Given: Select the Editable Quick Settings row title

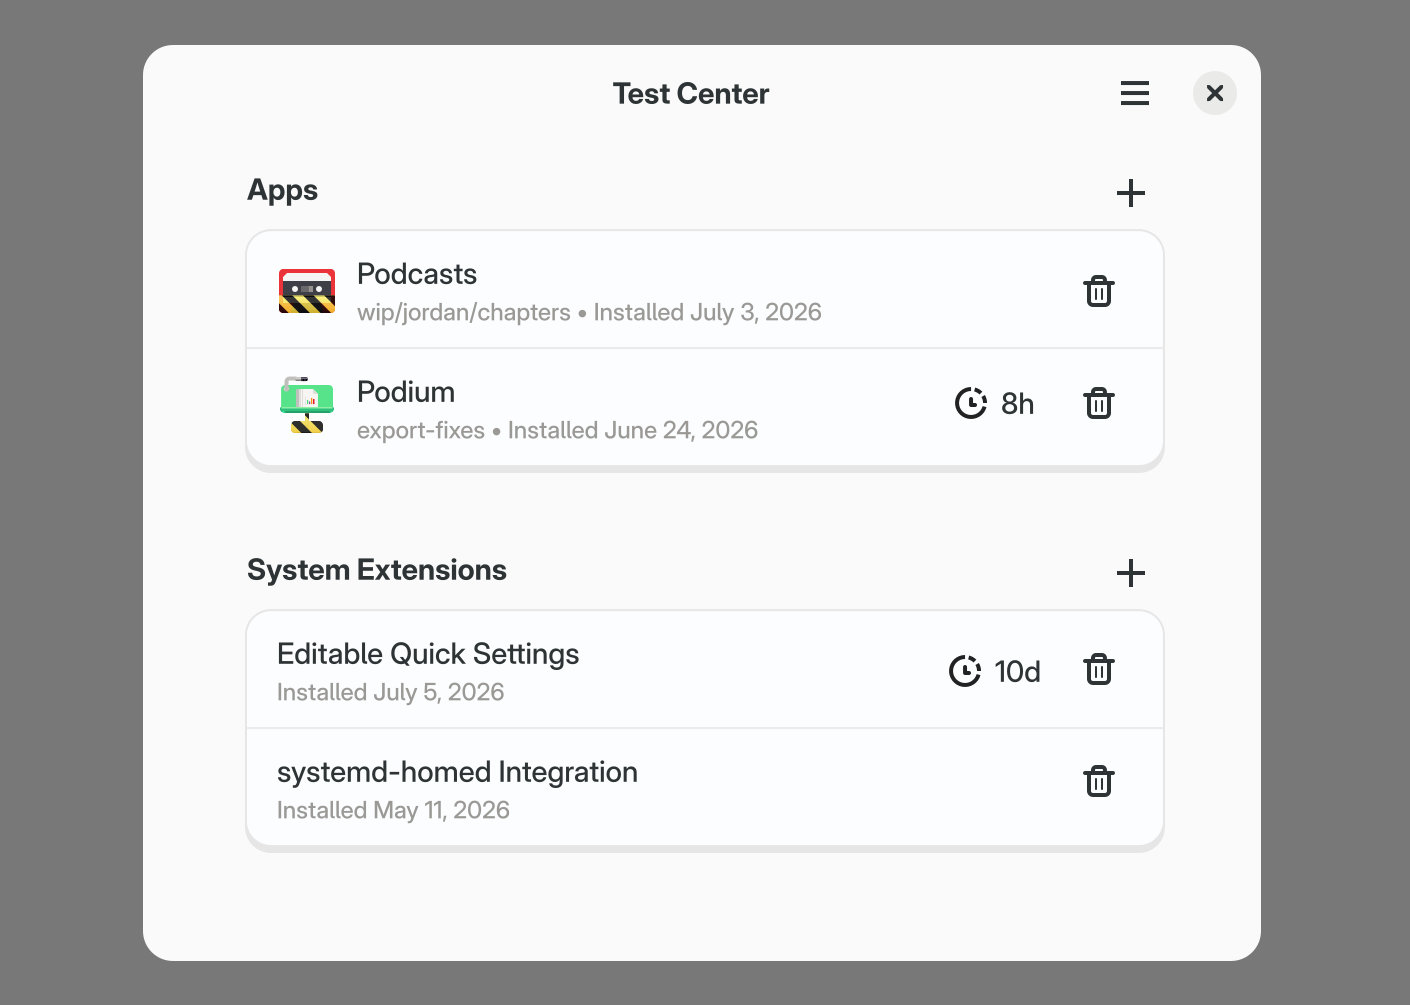Looking at the screenshot, I should (x=428, y=654).
